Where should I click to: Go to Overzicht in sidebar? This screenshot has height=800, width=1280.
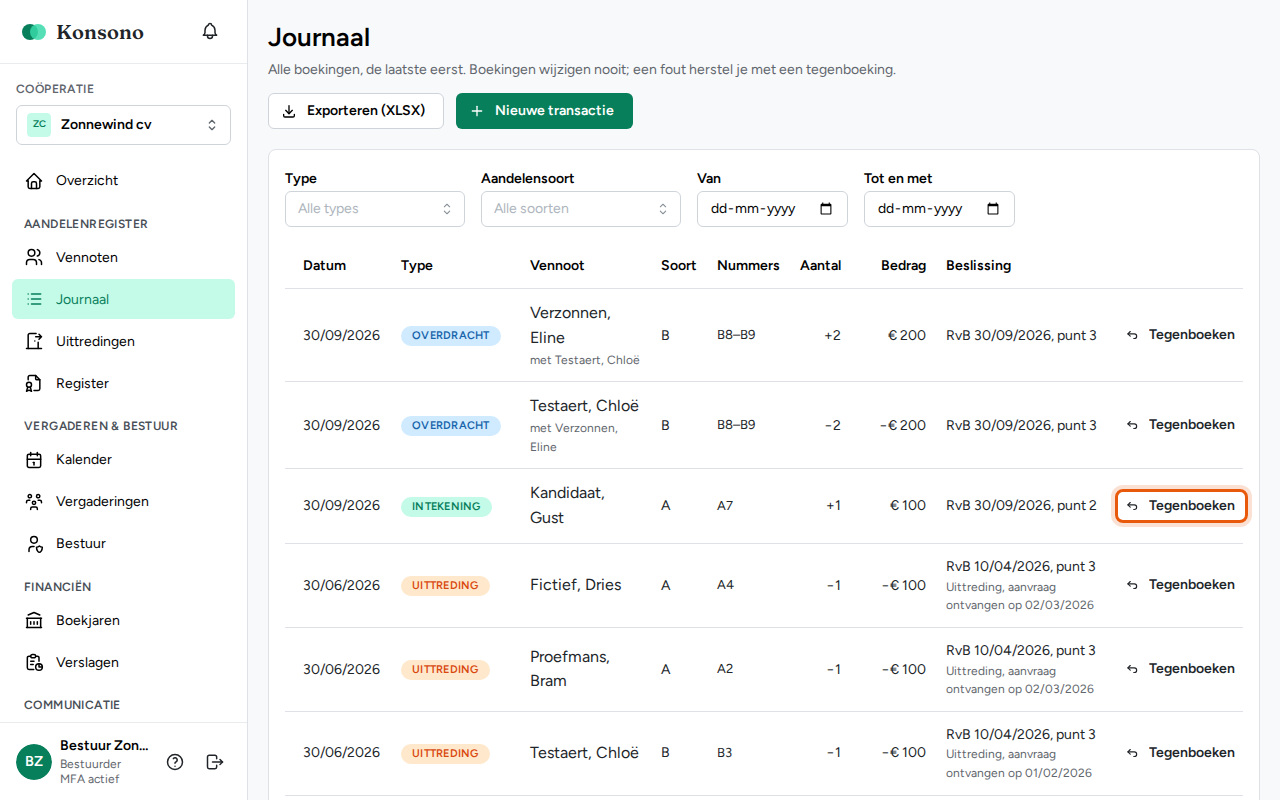123,181
